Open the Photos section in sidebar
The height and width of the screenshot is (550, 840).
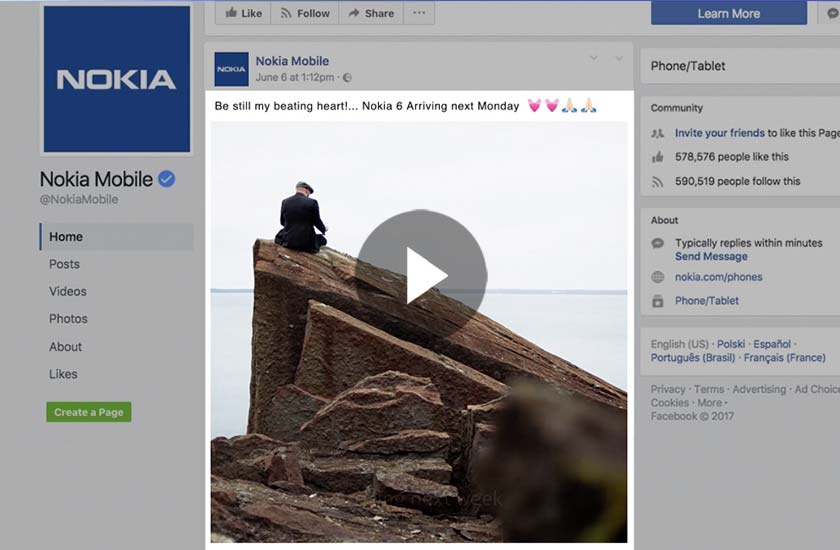(x=68, y=319)
